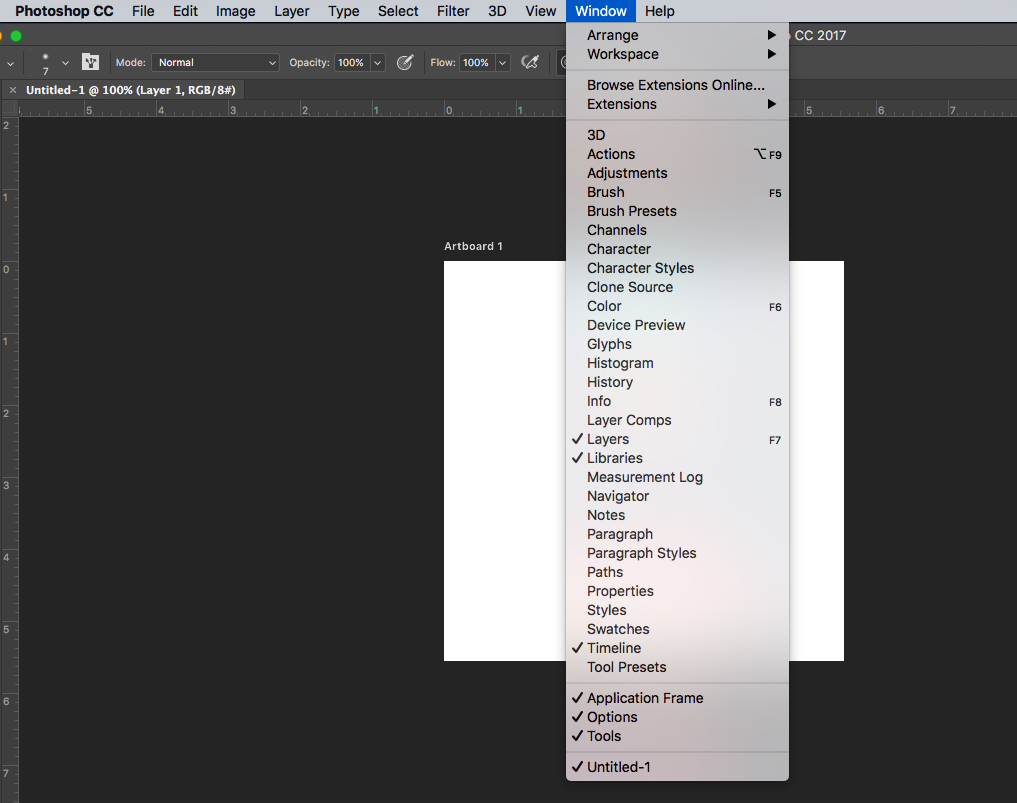This screenshot has height=803, width=1017.
Task: Uncheck Libraries panel in Window menu
Action: click(677, 458)
